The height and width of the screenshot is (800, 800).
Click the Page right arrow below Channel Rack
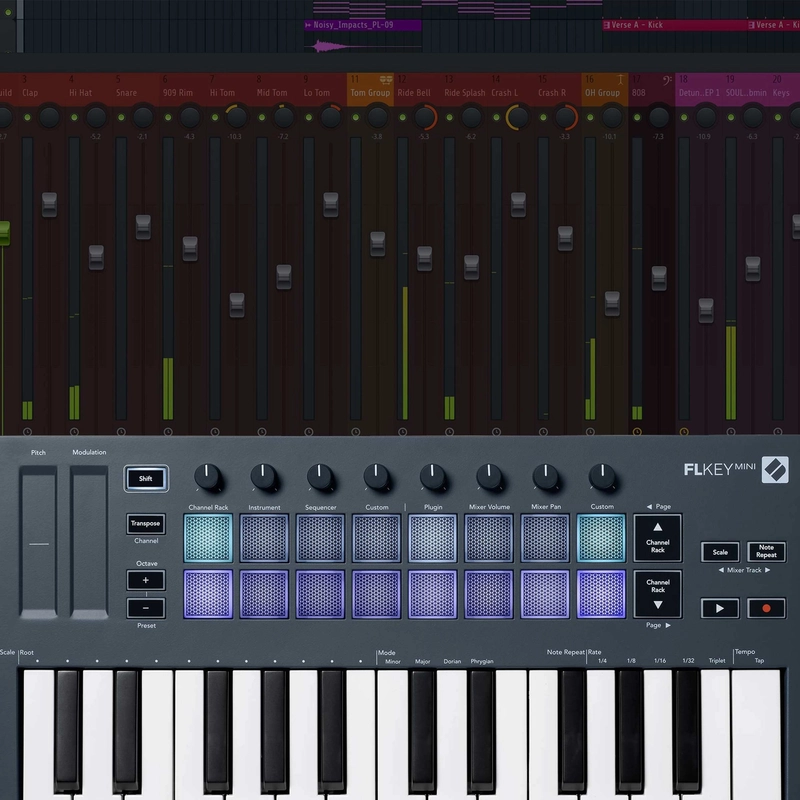point(666,625)
